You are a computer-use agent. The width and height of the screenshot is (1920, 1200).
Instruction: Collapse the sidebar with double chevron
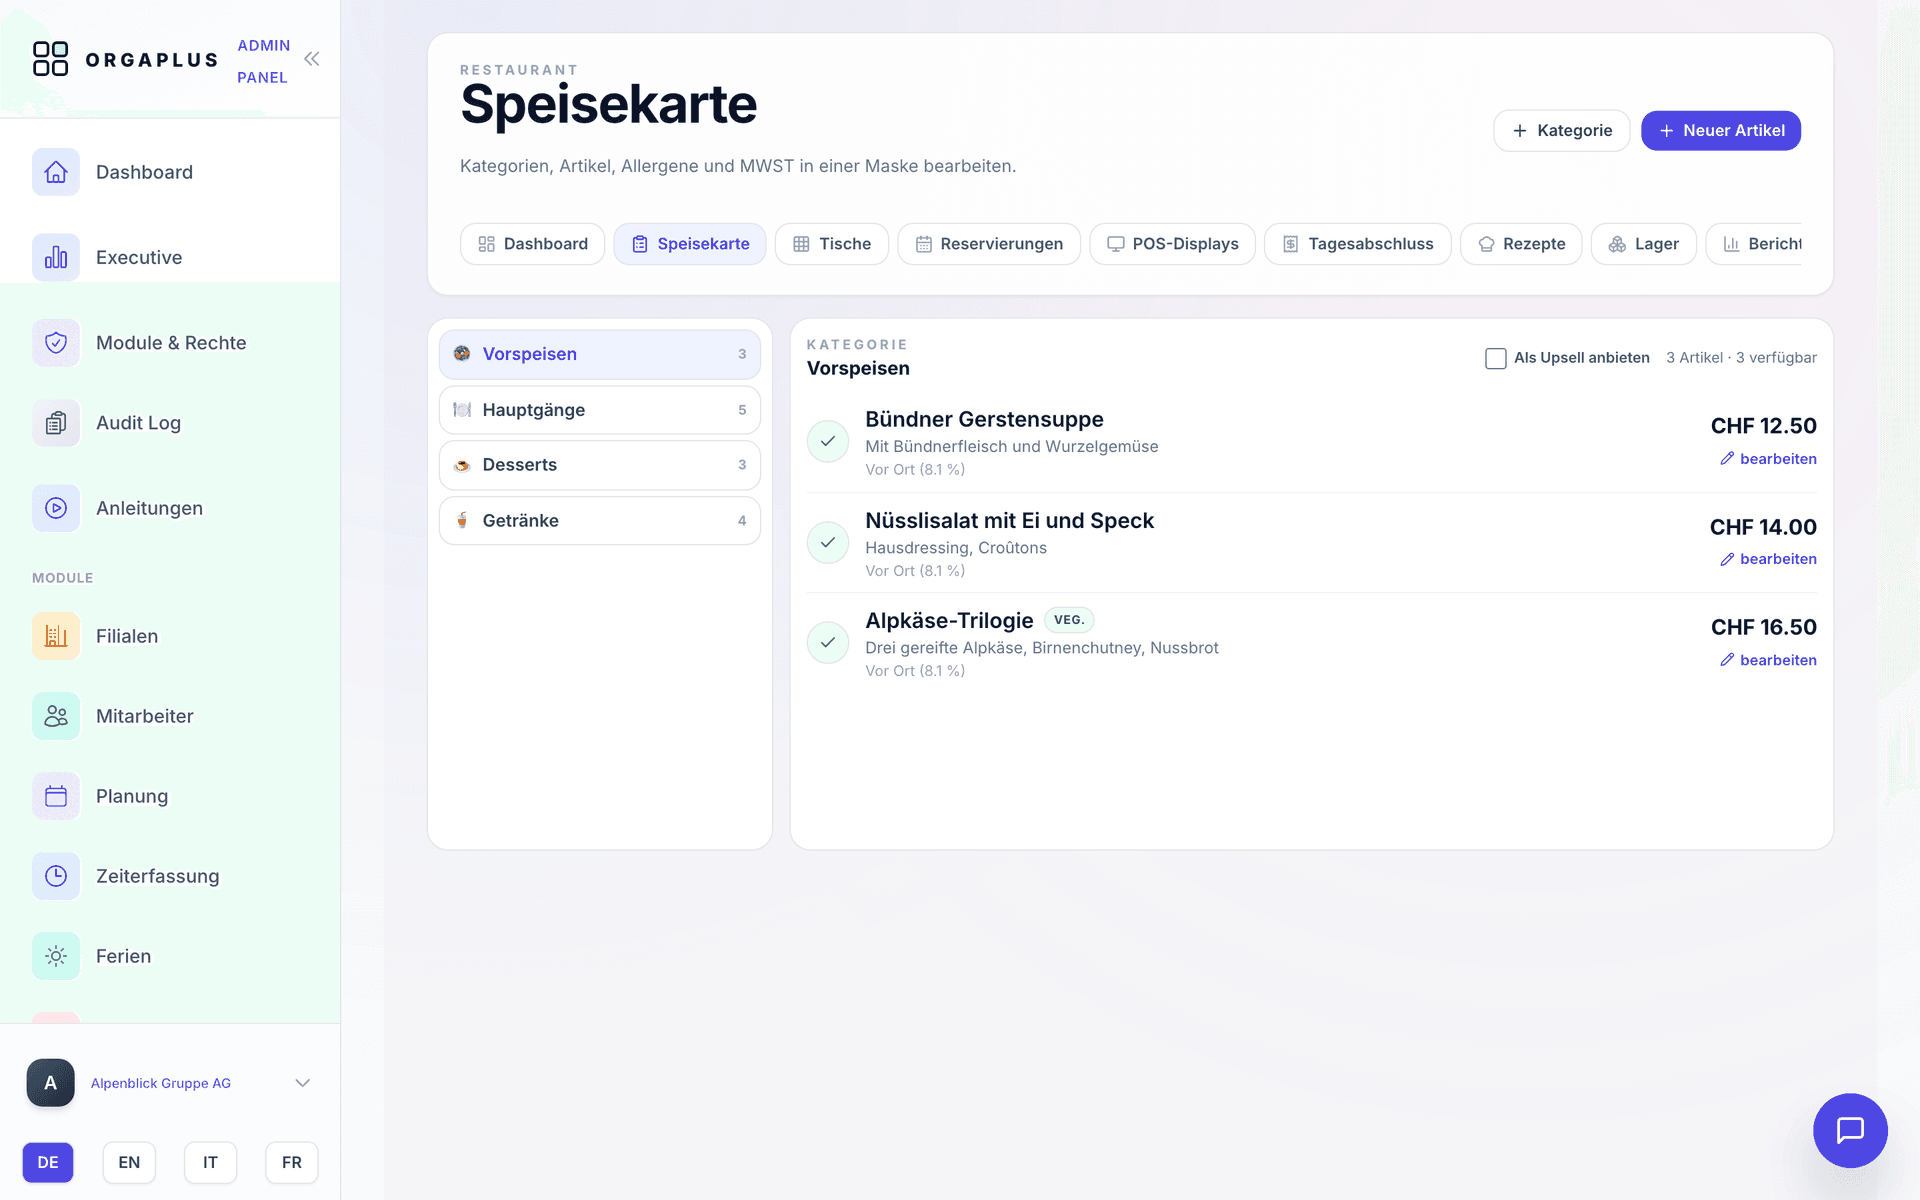pos(312,59)
